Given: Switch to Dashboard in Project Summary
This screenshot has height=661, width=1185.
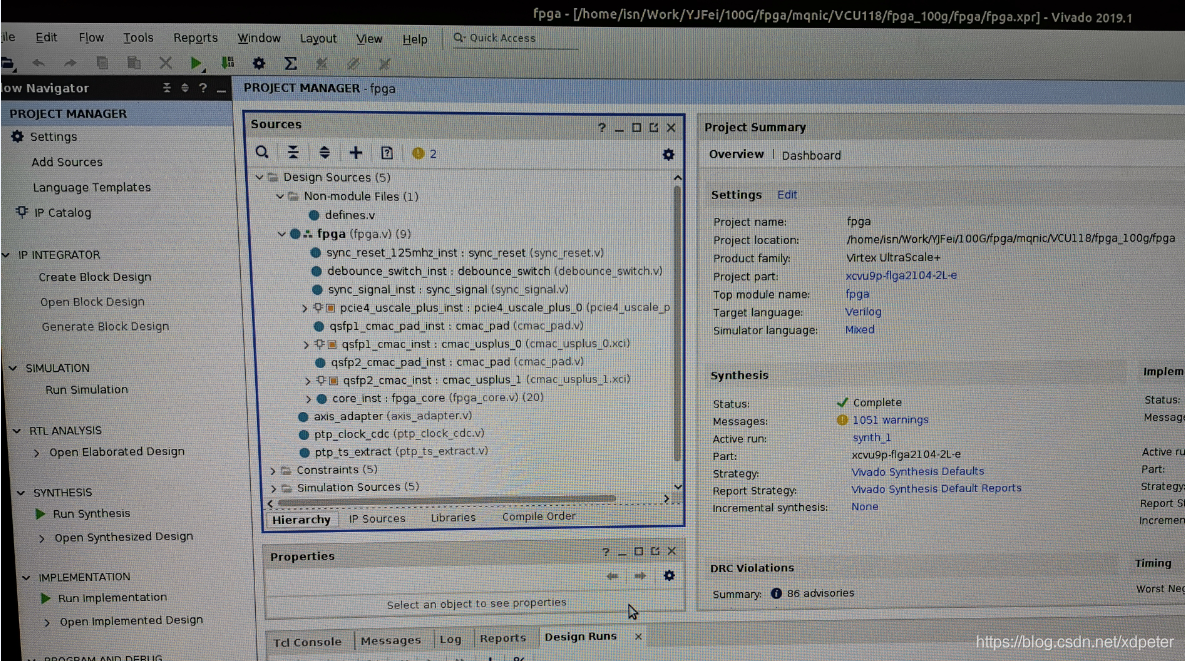Looking at the screenshot, I should pos(811,155).
